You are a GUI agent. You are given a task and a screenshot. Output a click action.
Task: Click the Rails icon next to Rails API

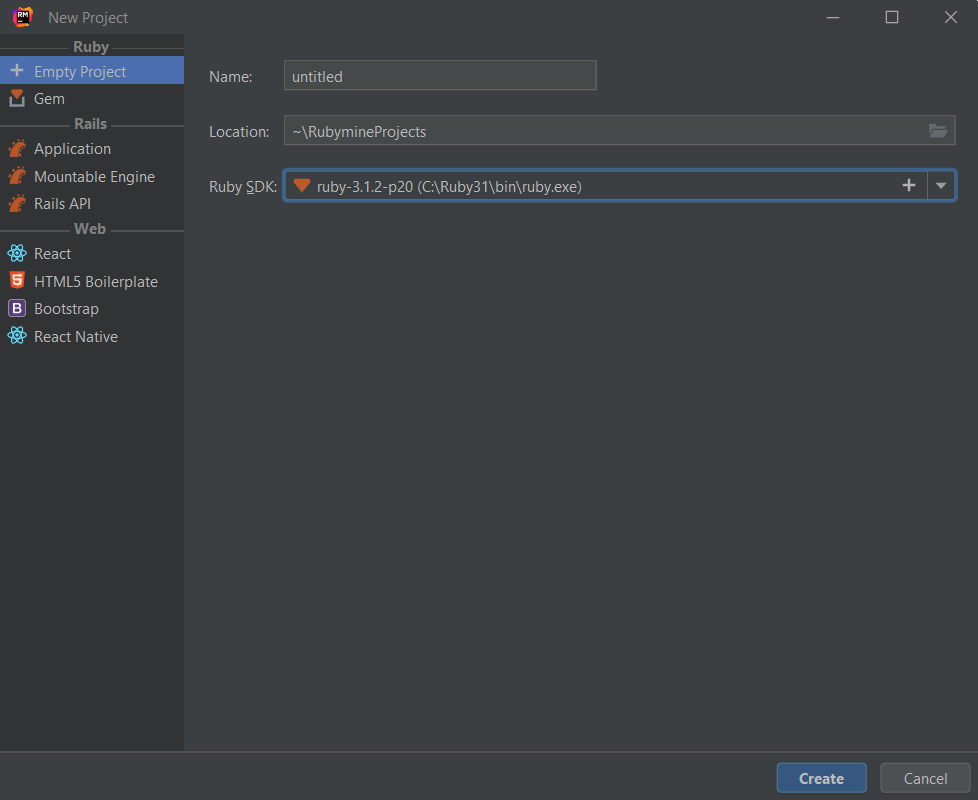pos(17,203)
